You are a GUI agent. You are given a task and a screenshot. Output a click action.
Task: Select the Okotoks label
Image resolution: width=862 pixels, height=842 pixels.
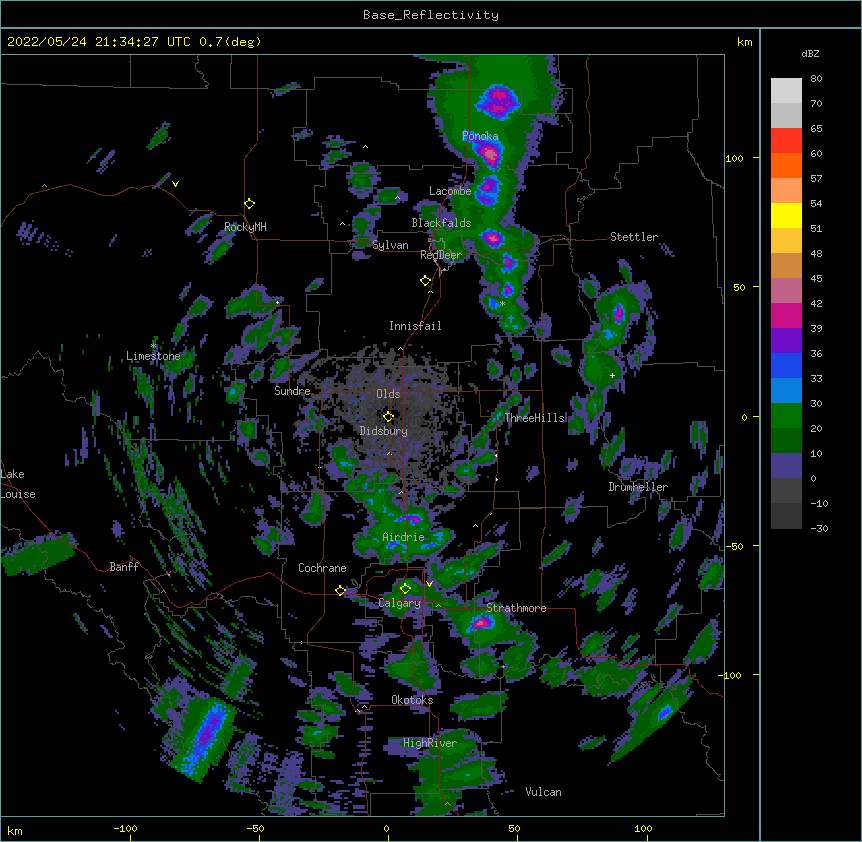(412, 700)
